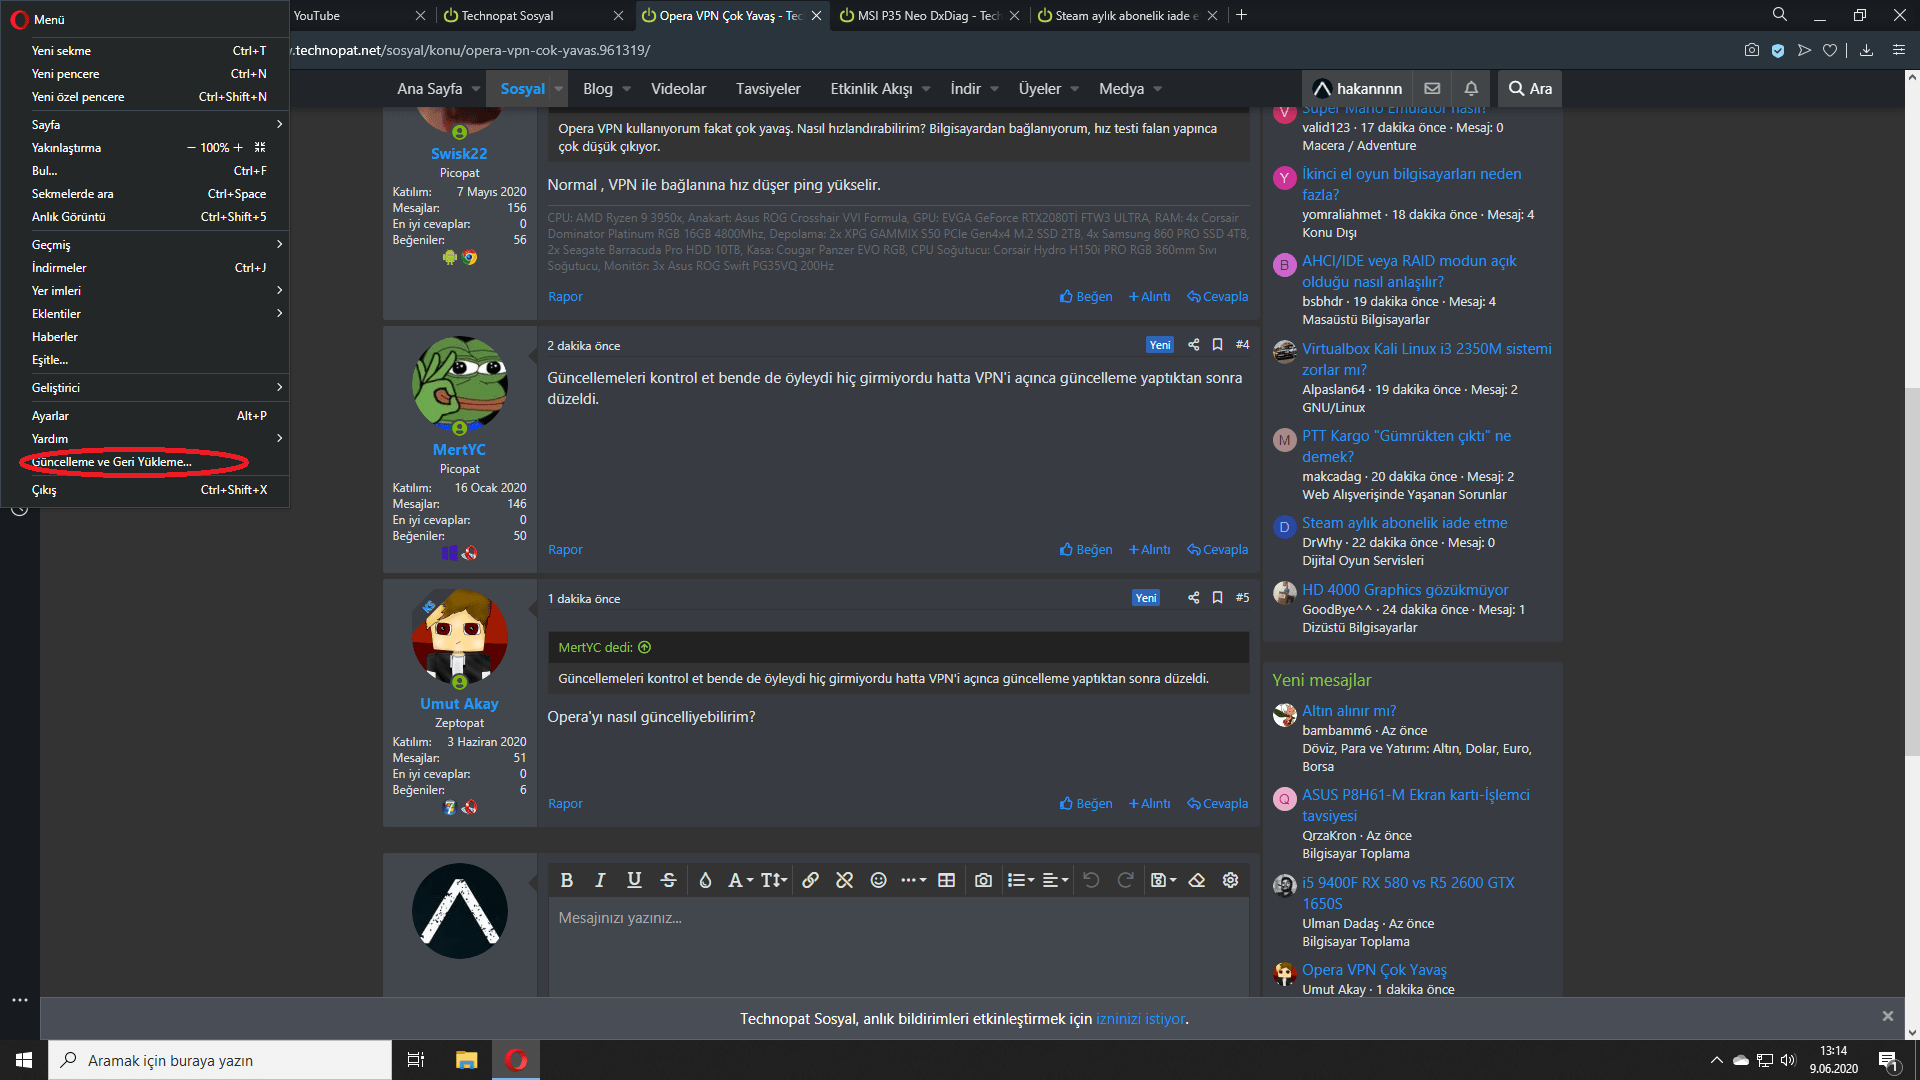The height and width of the screenshot is (1080, 1920).
Task: Toggle bold formatting in the editor
Action: click(566, 880)
